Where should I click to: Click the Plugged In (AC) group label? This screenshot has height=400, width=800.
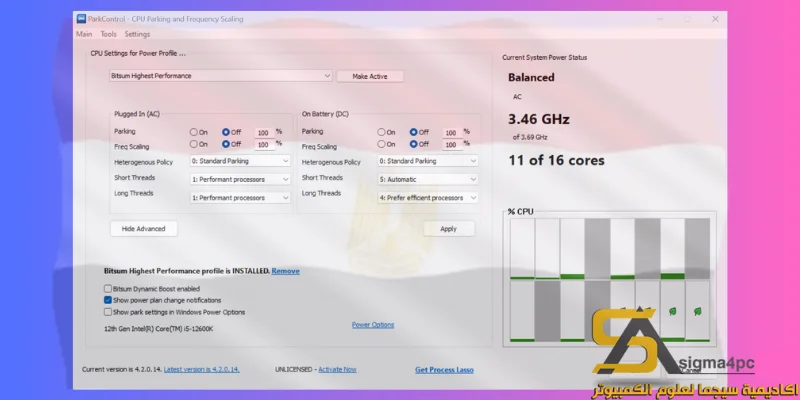[x=137, y=114]
